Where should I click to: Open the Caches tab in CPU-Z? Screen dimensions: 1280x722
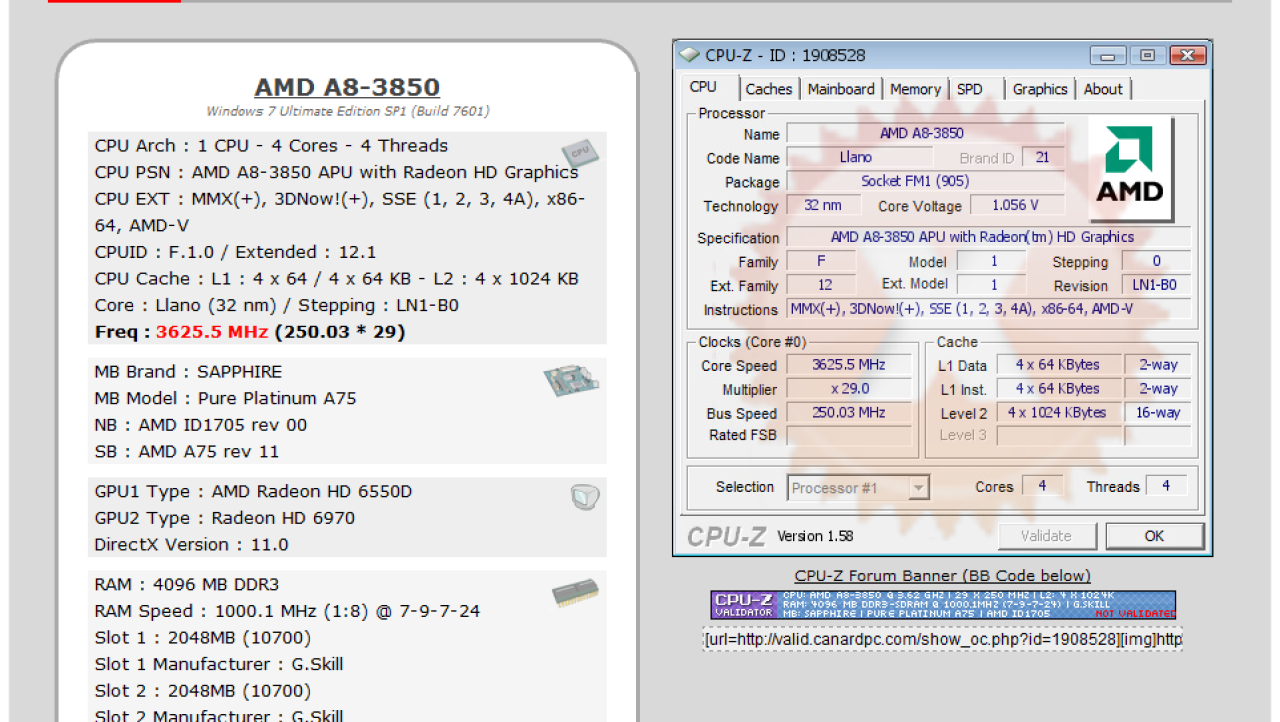coord(768,89)
